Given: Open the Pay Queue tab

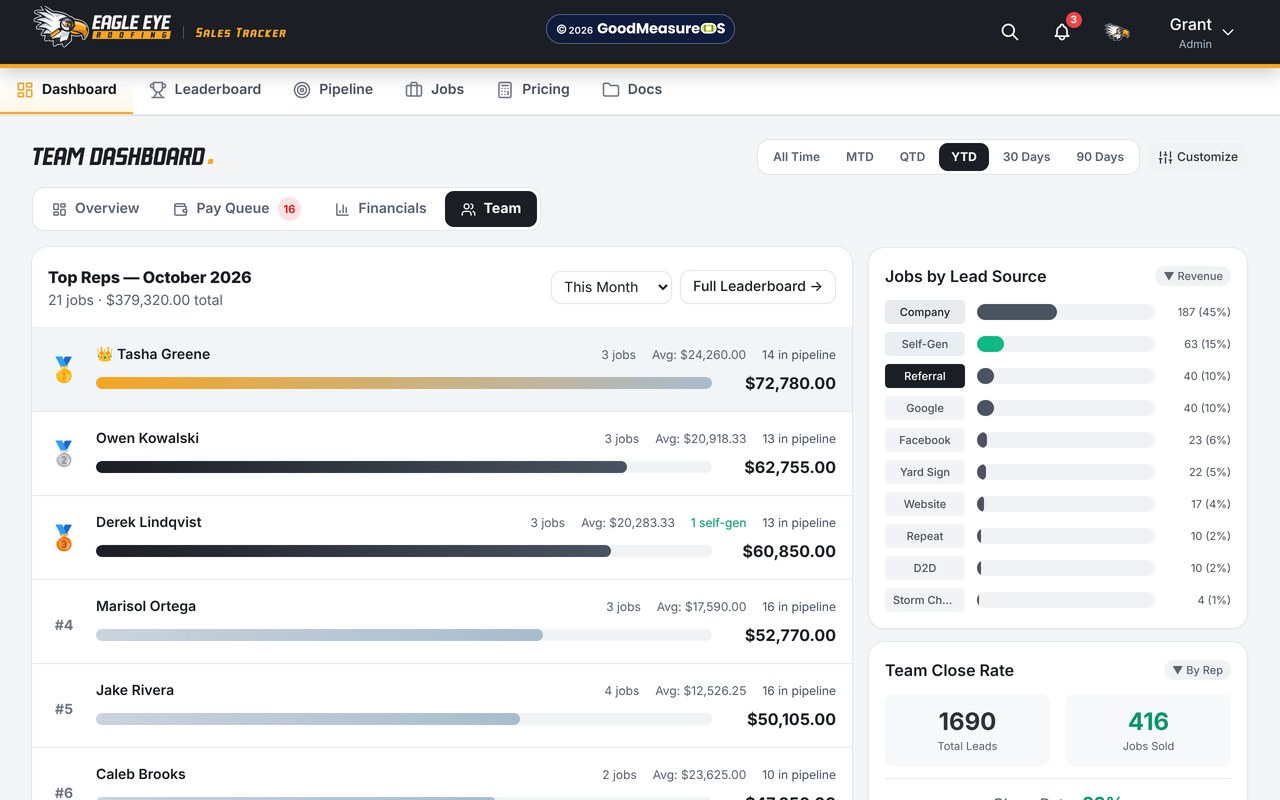Looking at the screenshot, I should tap(237, 209).
